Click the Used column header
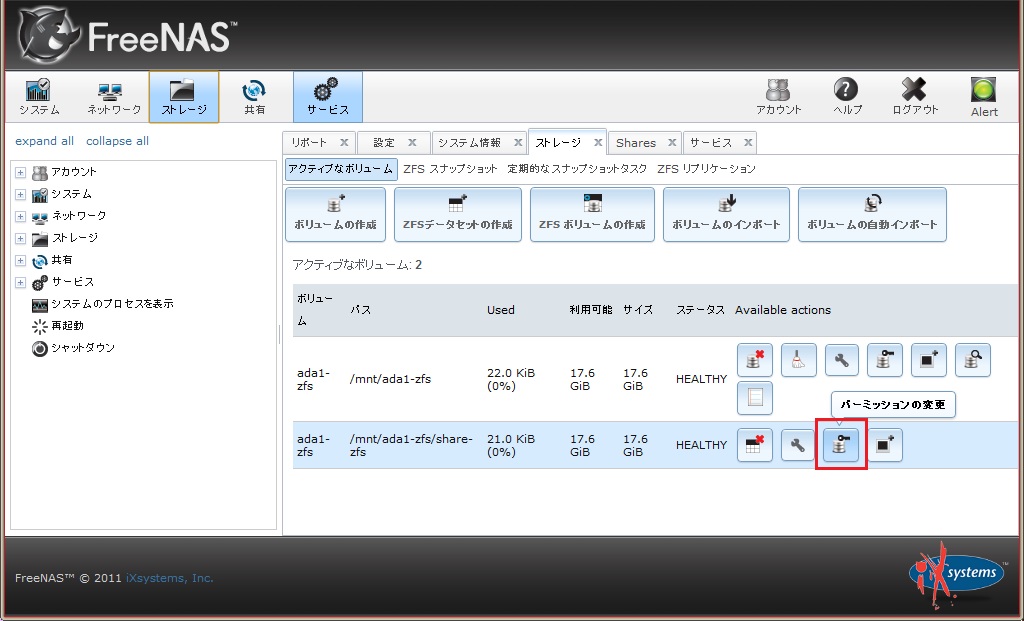This screenshot has width=1024, height=621. [501, 310]
